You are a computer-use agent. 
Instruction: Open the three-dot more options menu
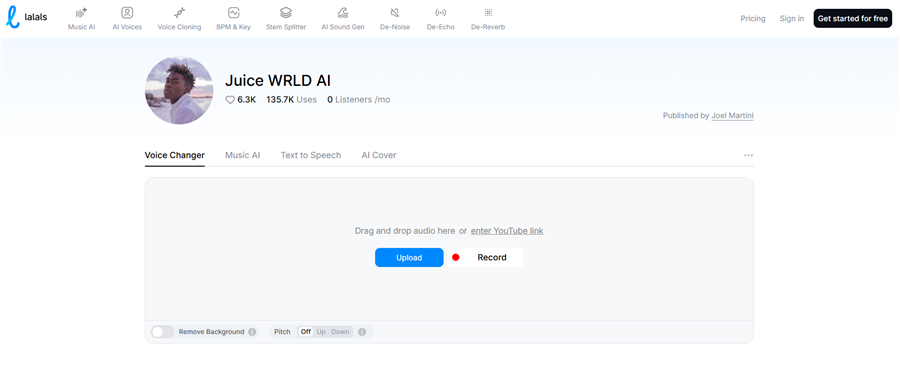point(748,155)
